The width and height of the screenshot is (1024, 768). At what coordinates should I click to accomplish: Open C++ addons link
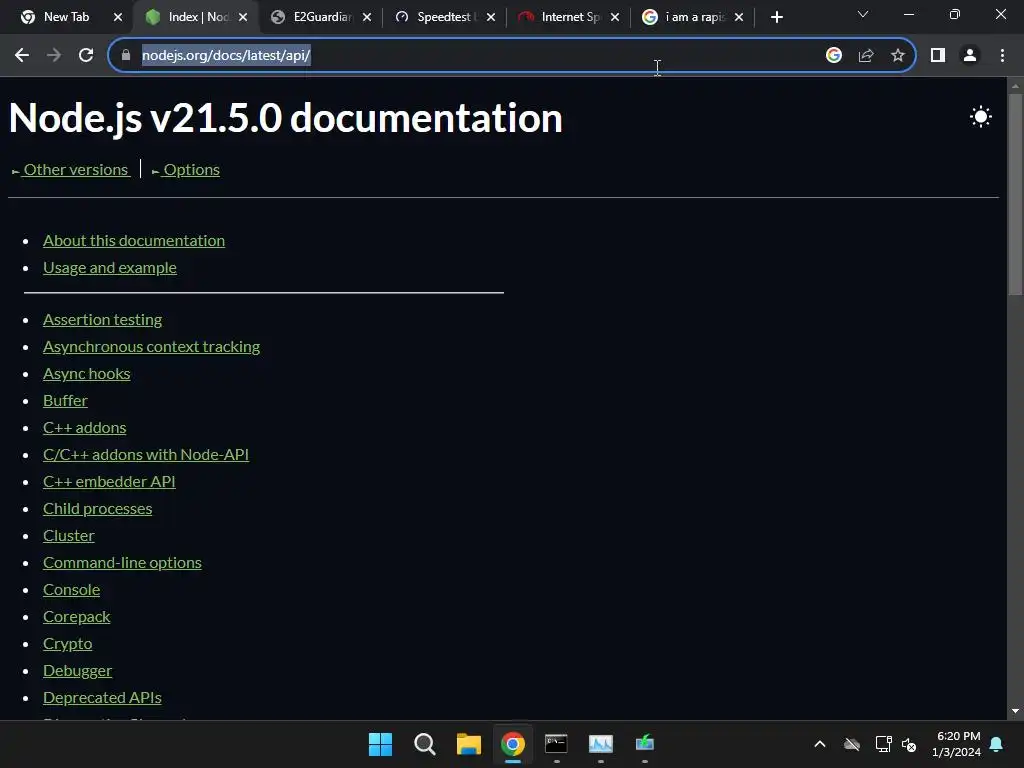click(85, 428)
